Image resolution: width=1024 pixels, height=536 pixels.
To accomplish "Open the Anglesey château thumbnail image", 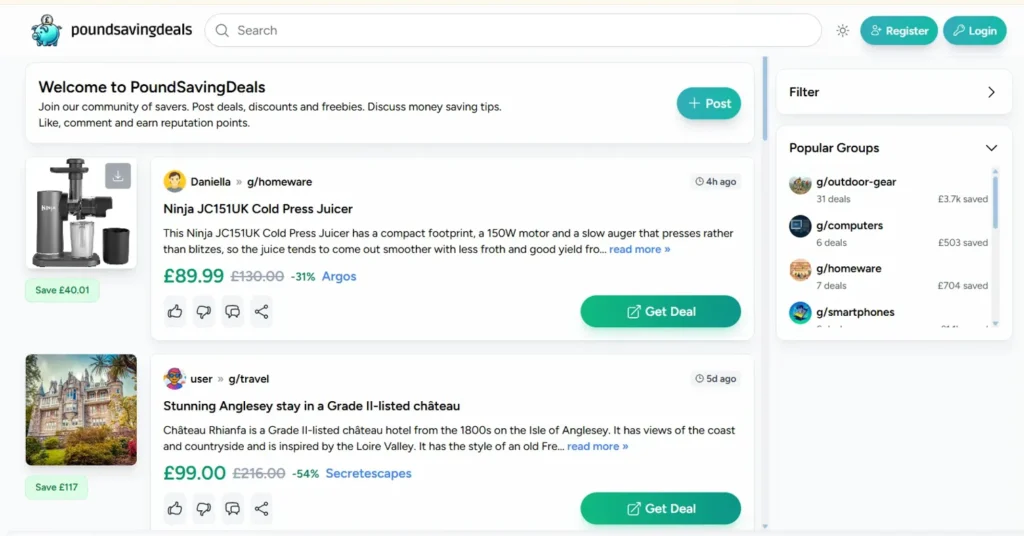I will coord(81,410).
